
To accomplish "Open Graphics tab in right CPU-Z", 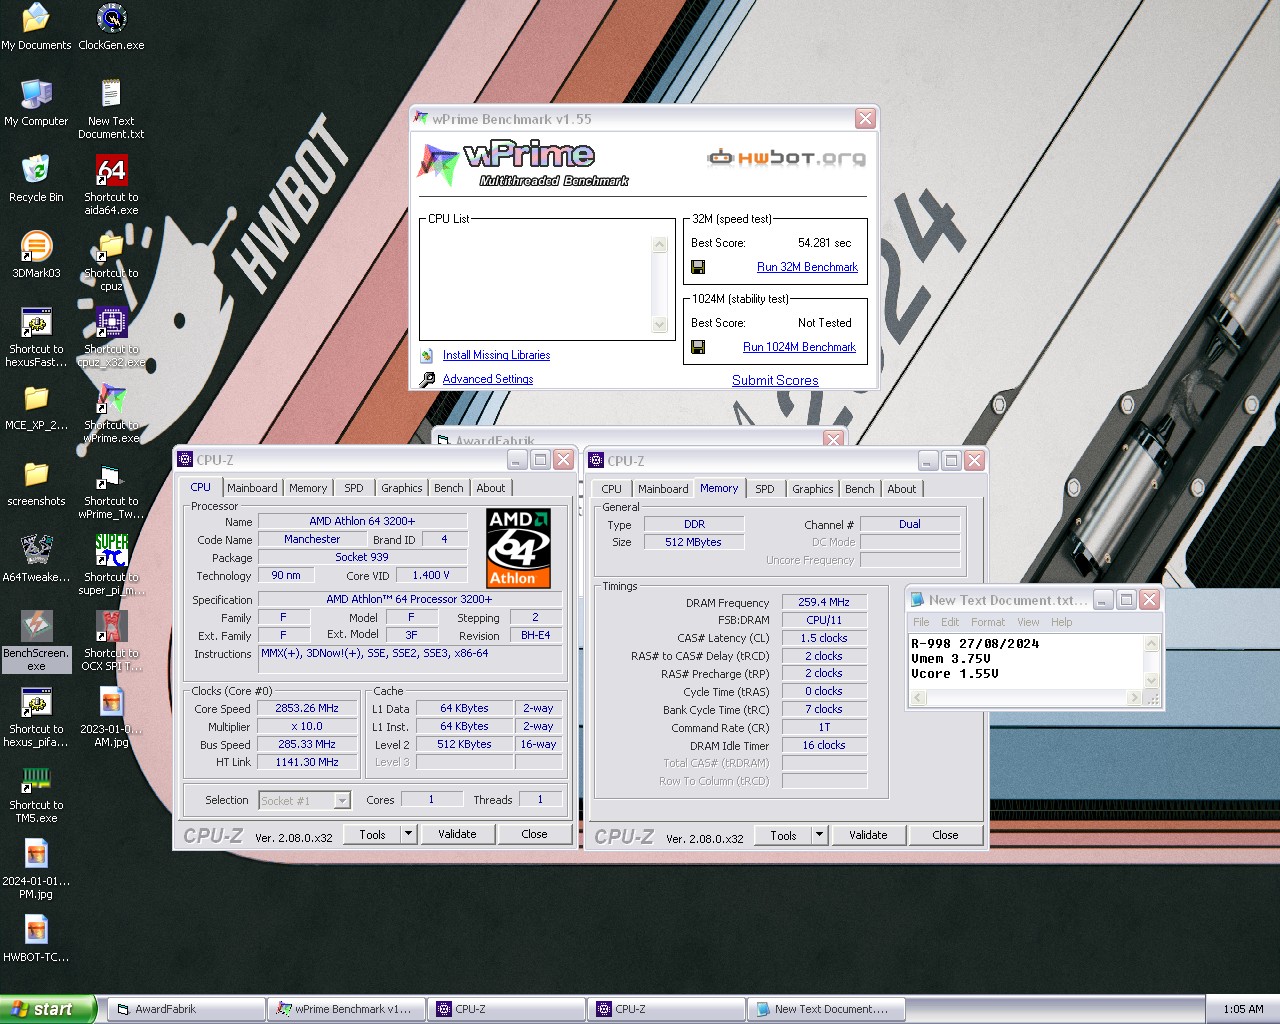I will 813,489.
